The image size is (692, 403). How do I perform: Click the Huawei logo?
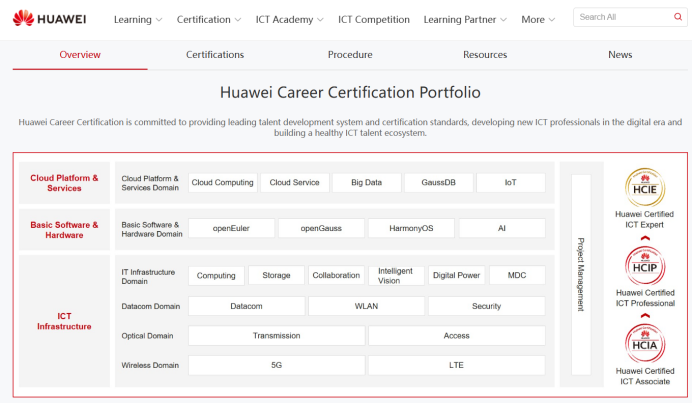click(x=49, y=19)
